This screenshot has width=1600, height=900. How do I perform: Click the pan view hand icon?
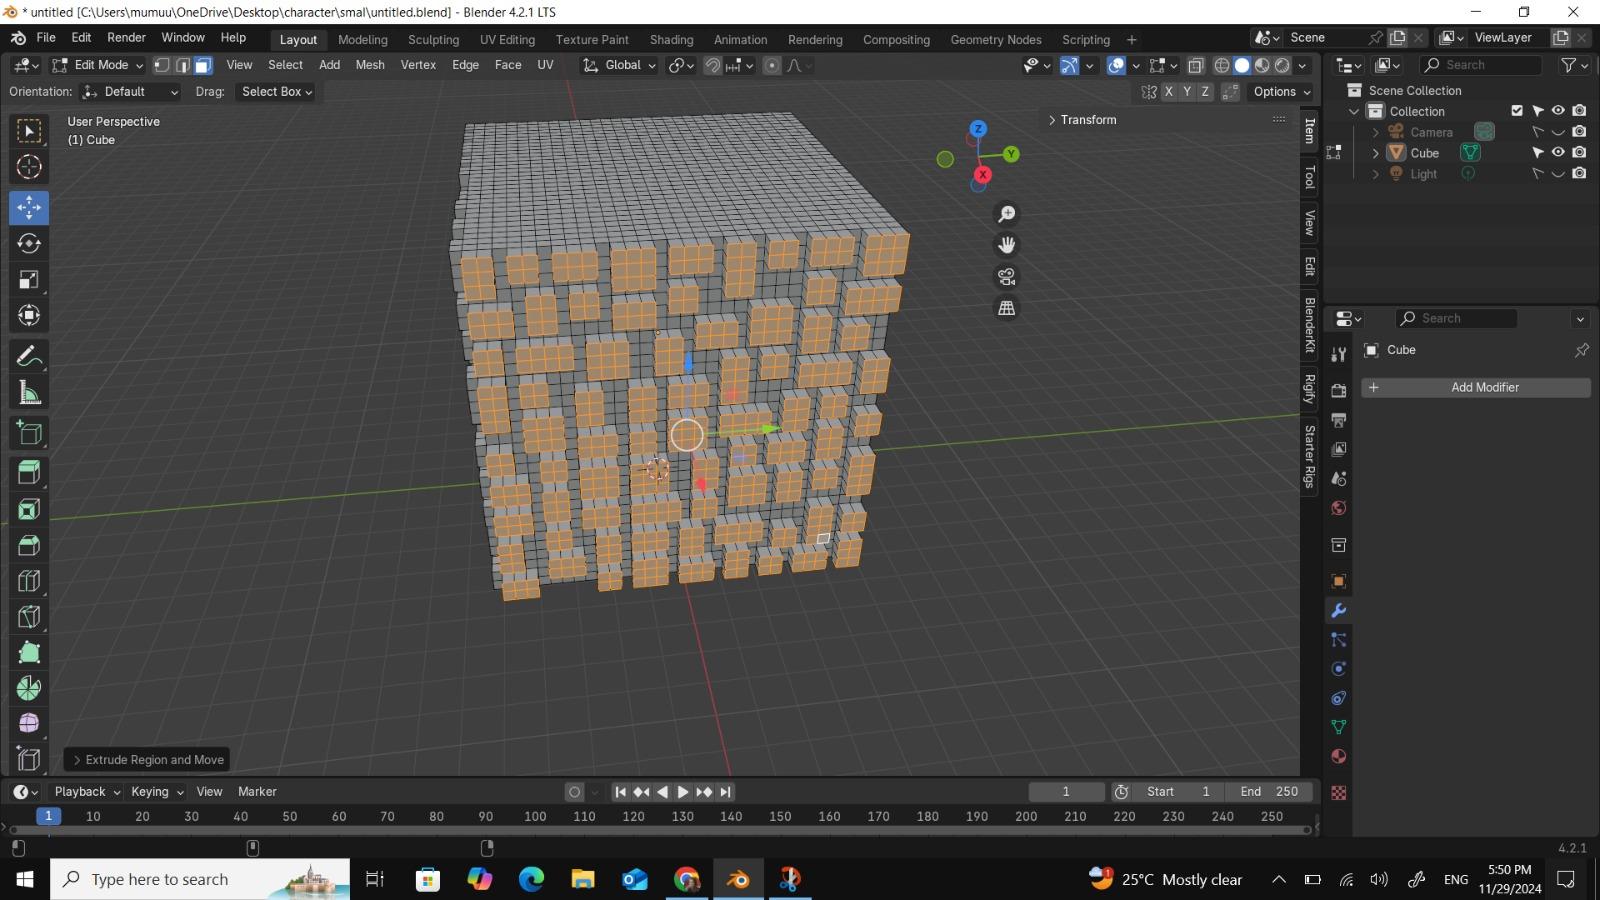[x=1007, y=245]
